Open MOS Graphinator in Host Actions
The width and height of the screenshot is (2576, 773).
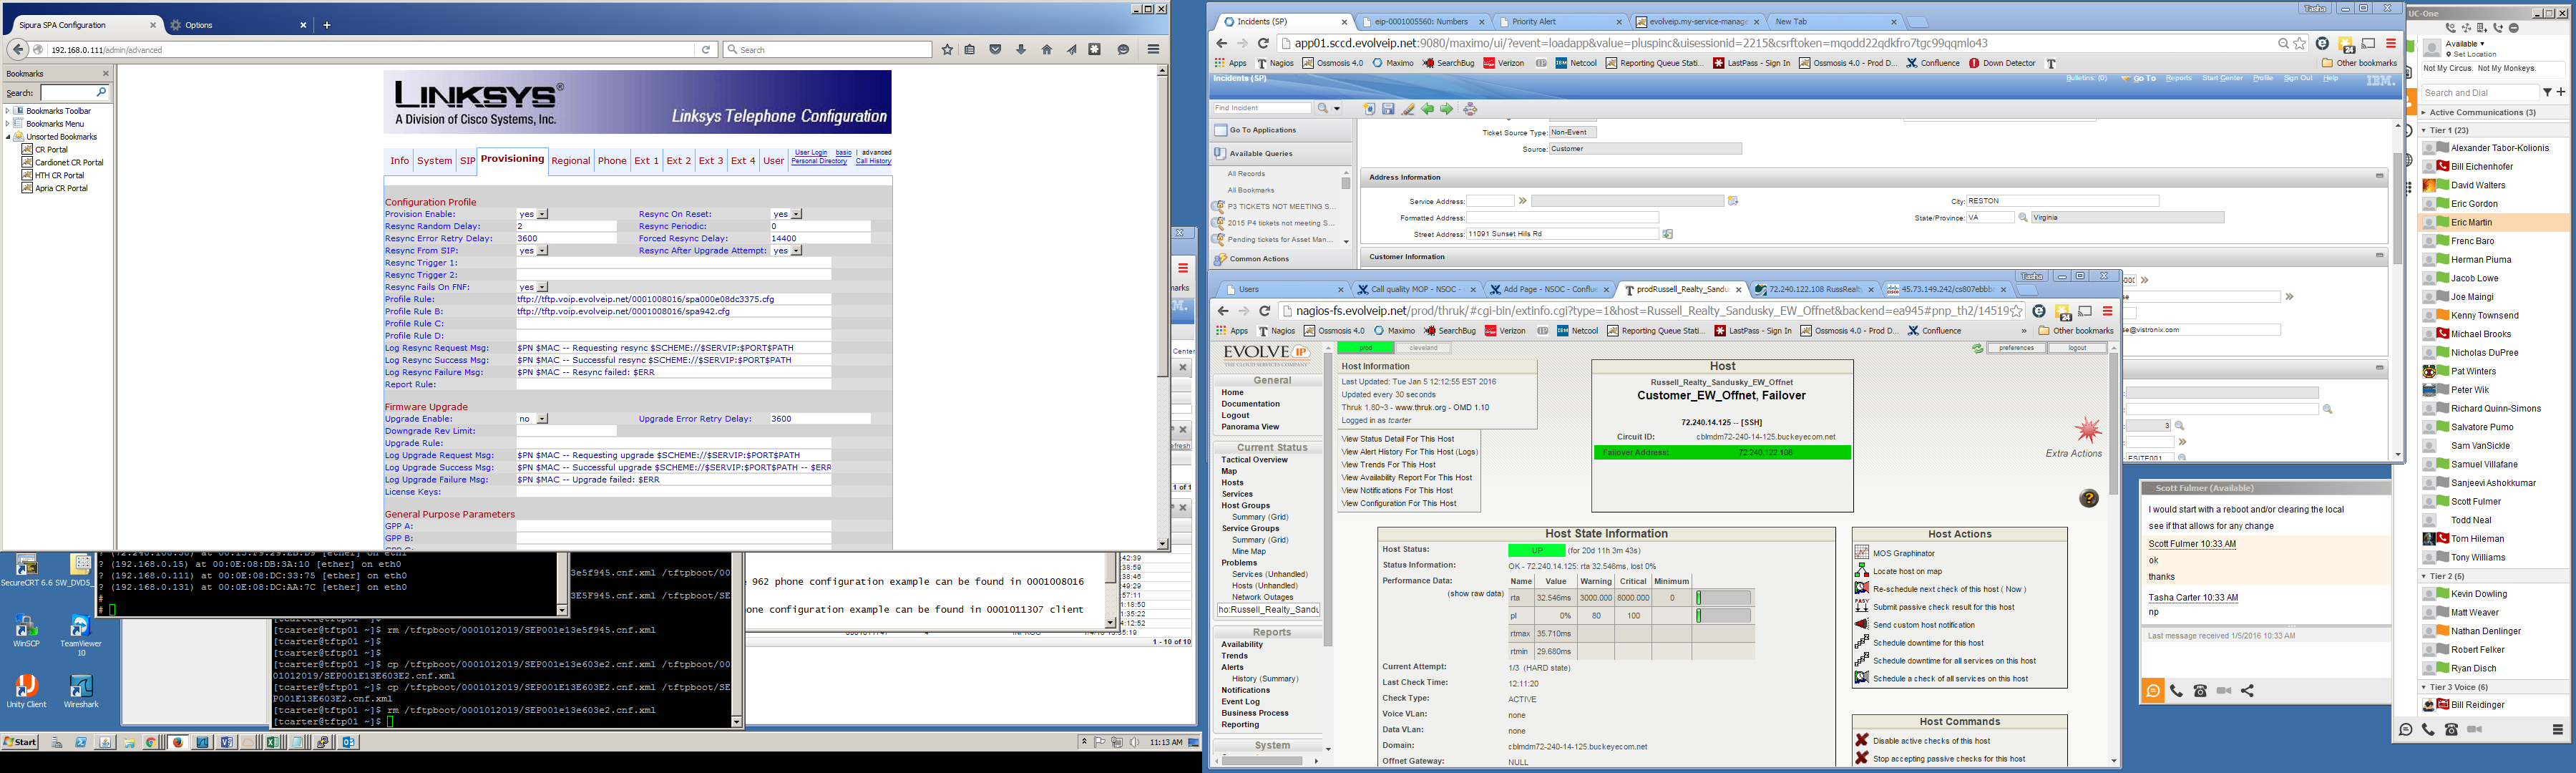[x=1903, y=553]
